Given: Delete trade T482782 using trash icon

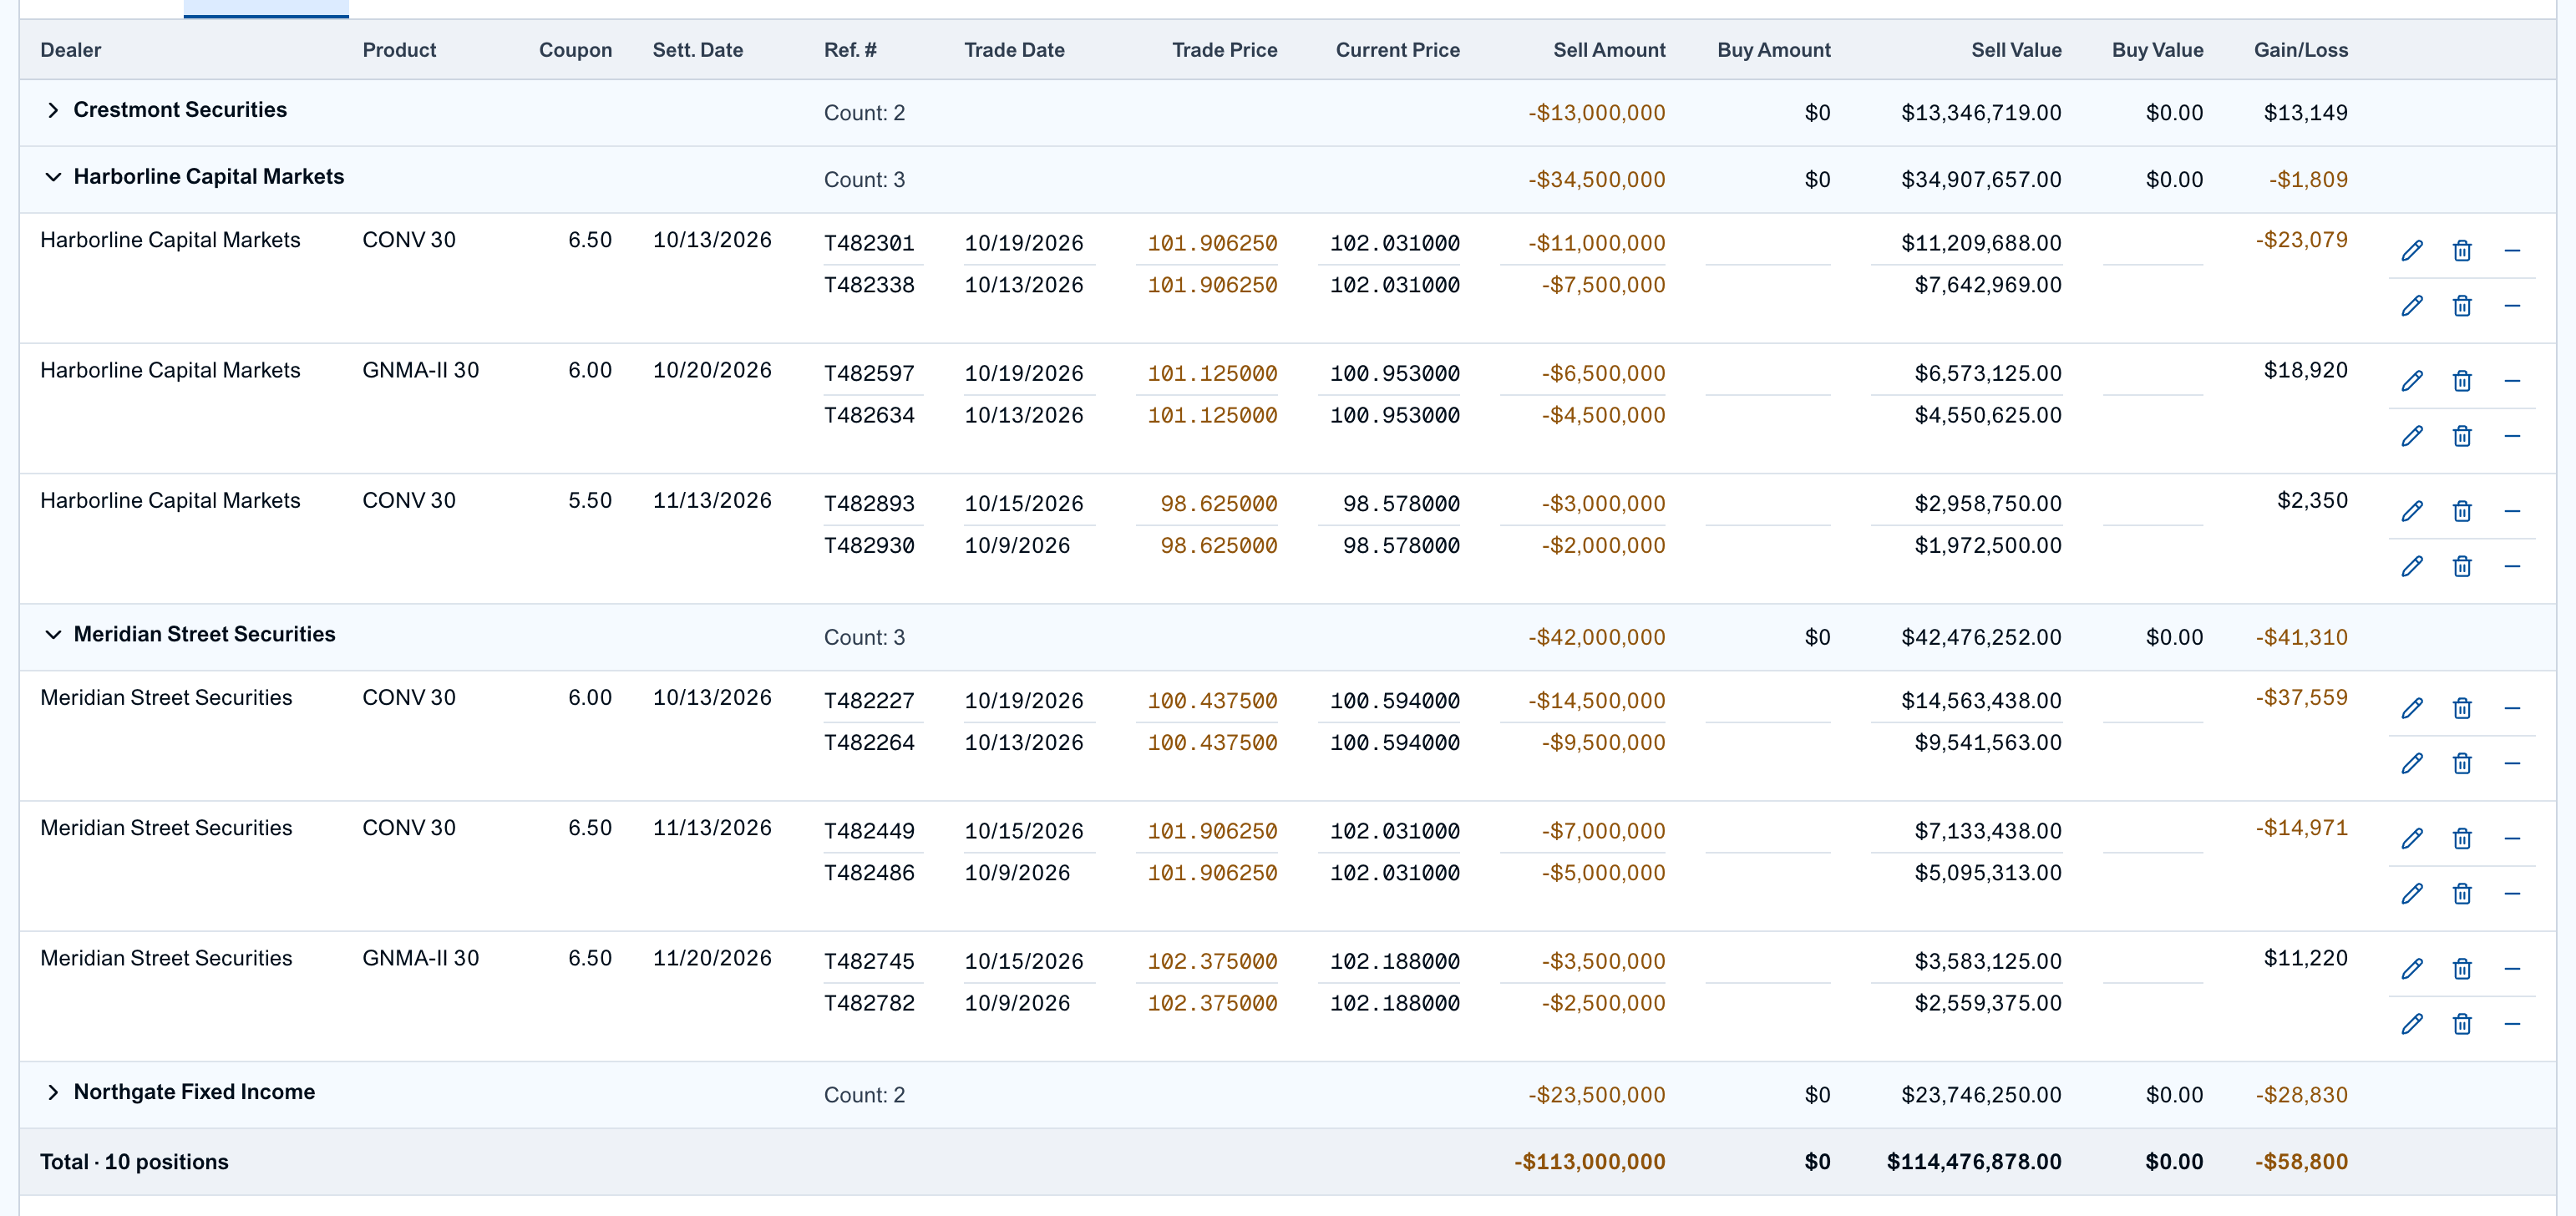Looking at the screenshot, I should coord(2462,1023).
